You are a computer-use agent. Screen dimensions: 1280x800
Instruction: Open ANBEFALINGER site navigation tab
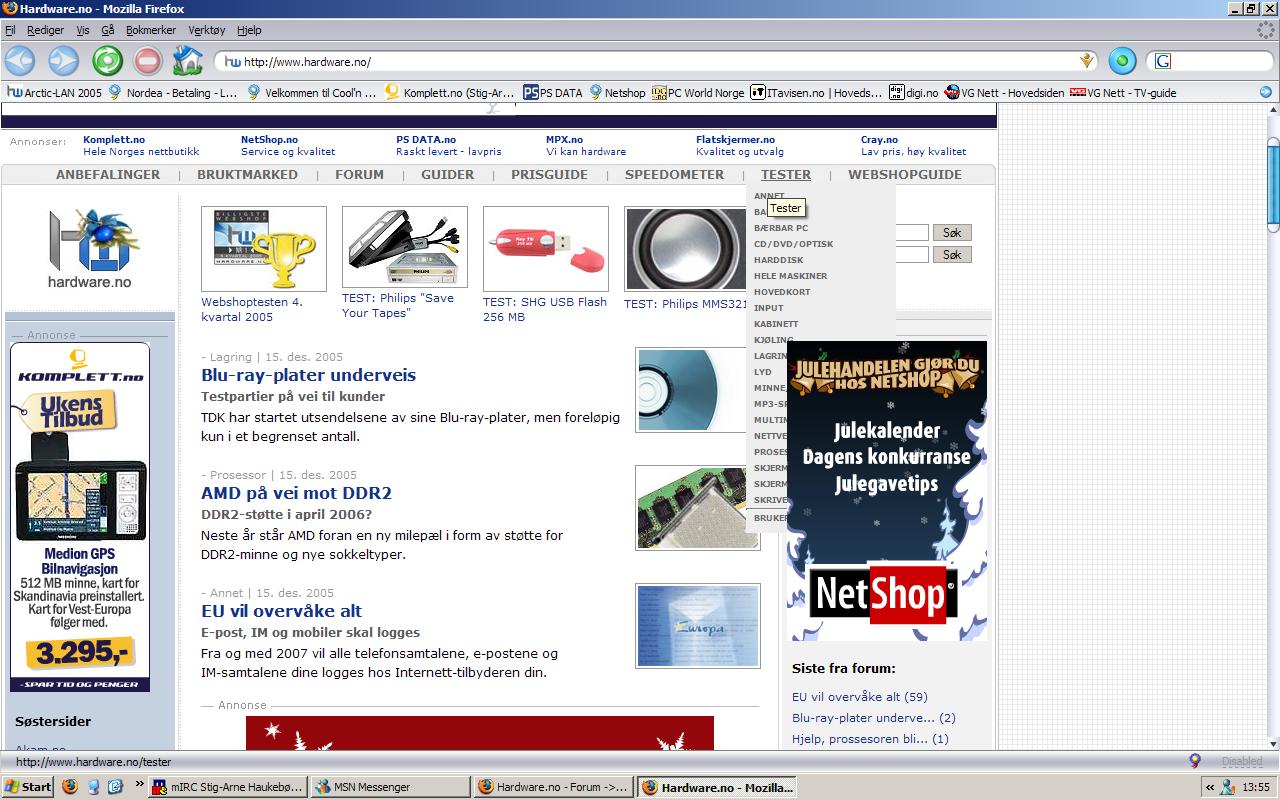click(x=108, y=174)
